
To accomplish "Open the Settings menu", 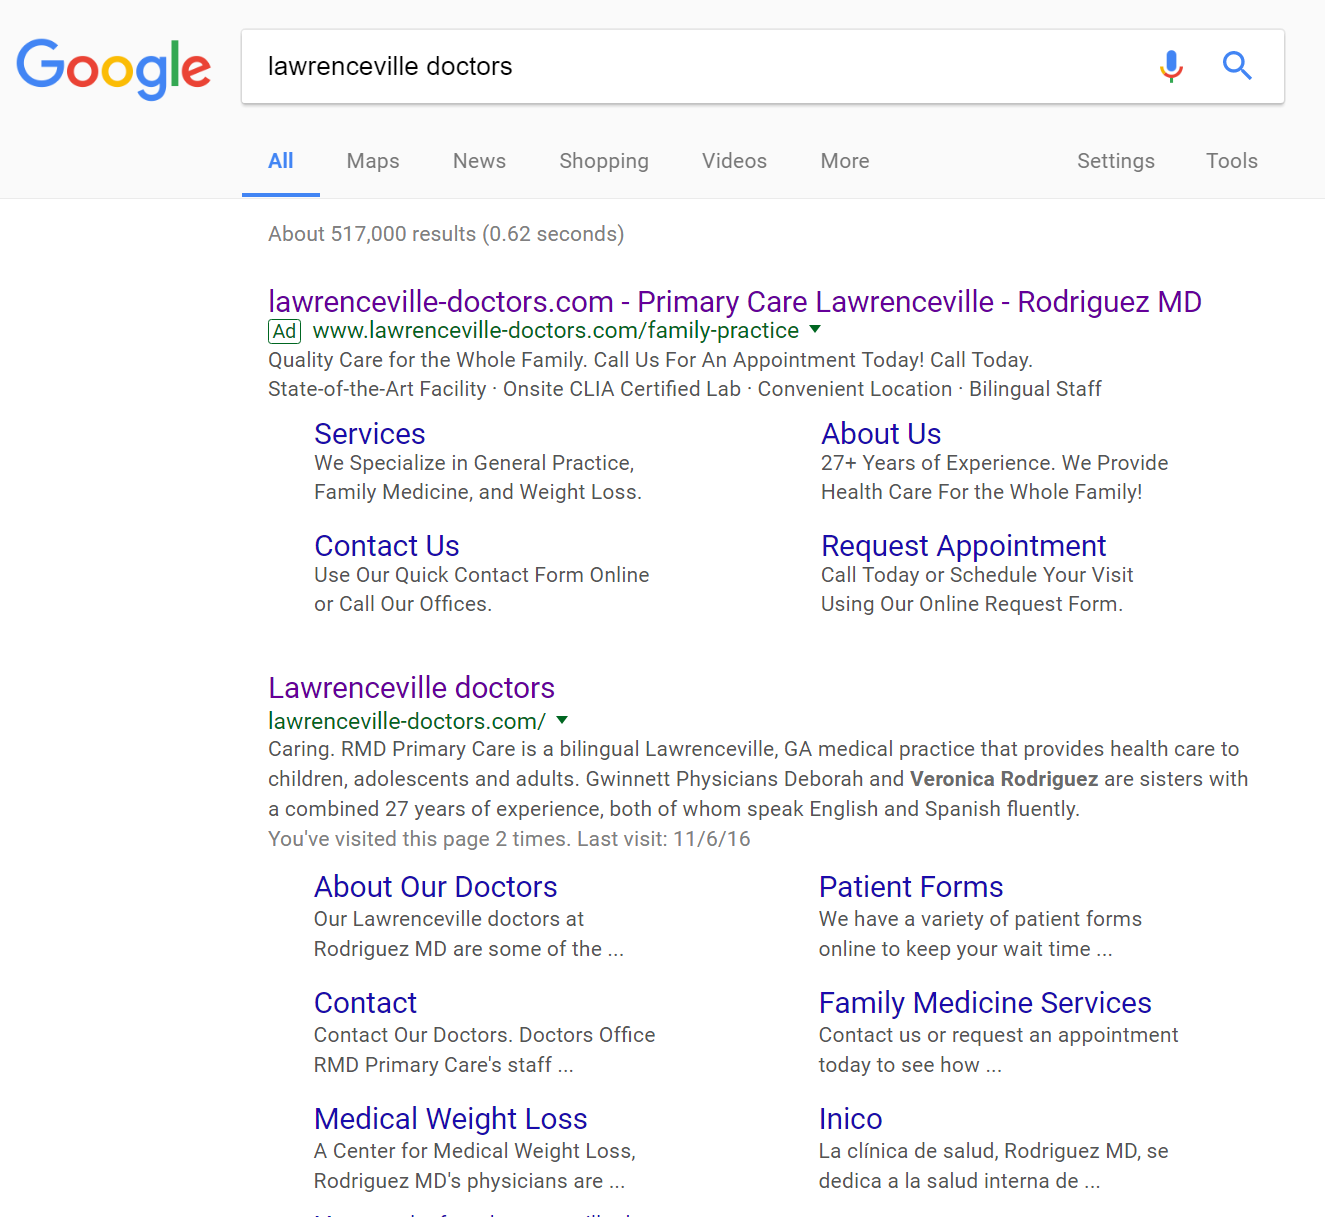I will tap(1116, 161).
